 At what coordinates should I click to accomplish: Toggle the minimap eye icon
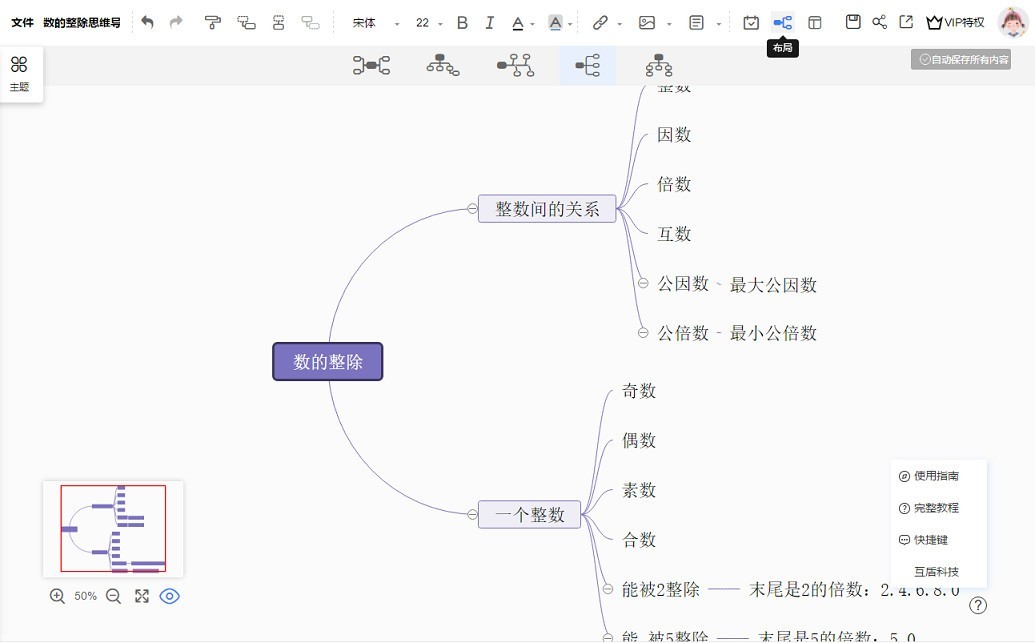point(170,596)
